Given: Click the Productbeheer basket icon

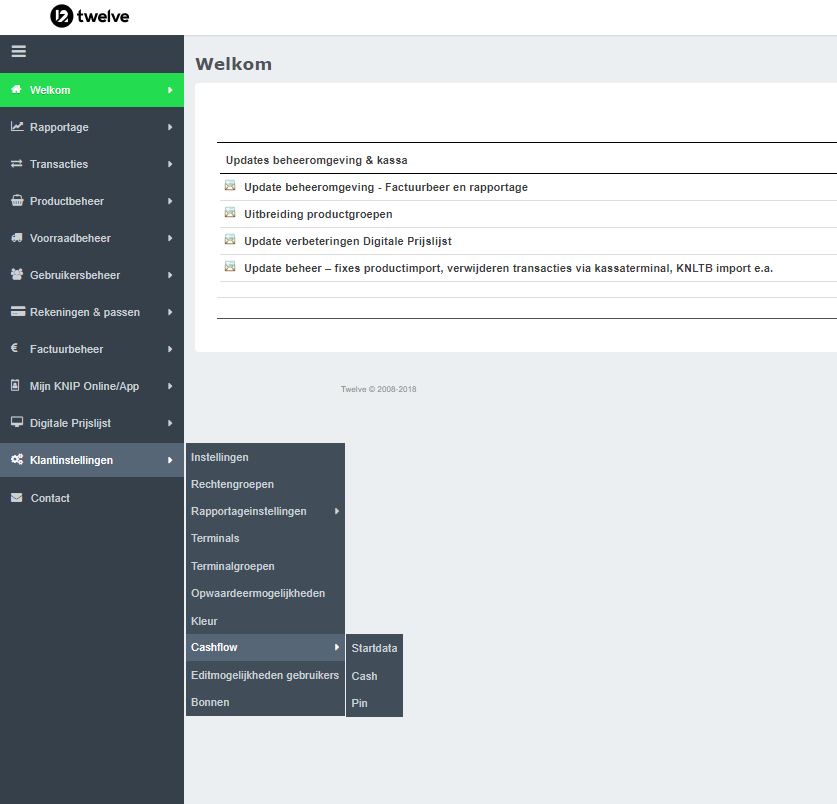Looking at the screenshot, I should pos(17,201).
